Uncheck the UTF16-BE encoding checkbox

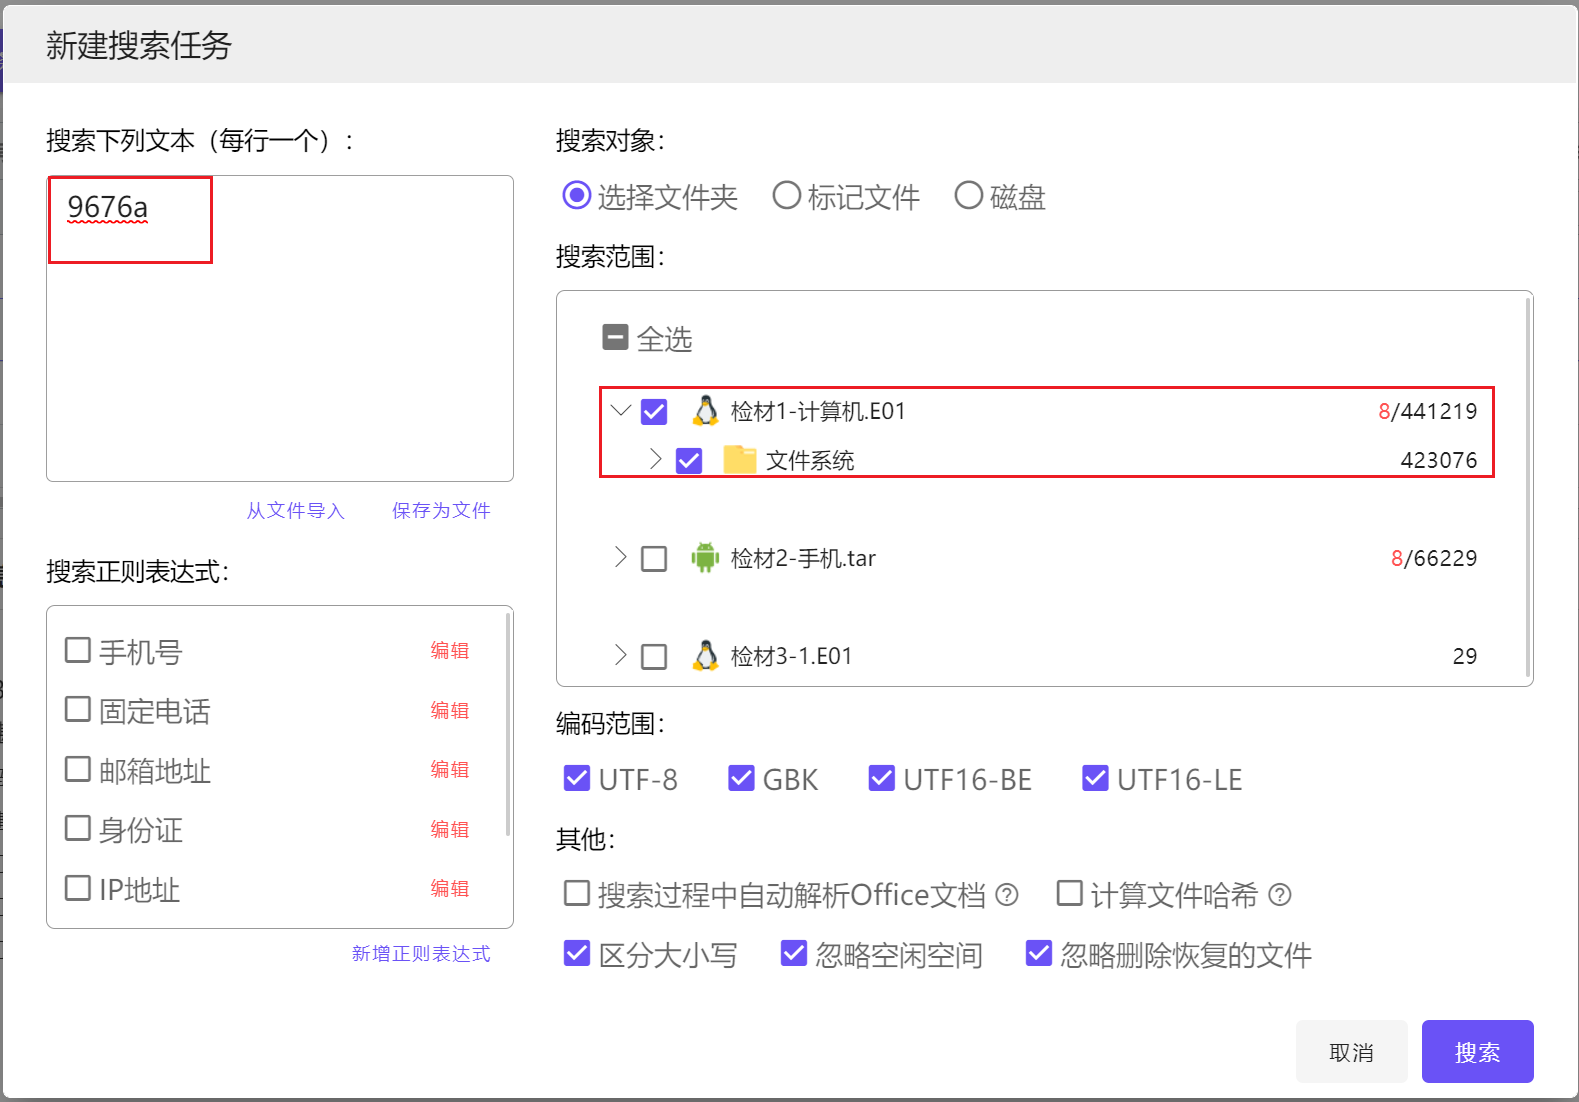[881, 779]
